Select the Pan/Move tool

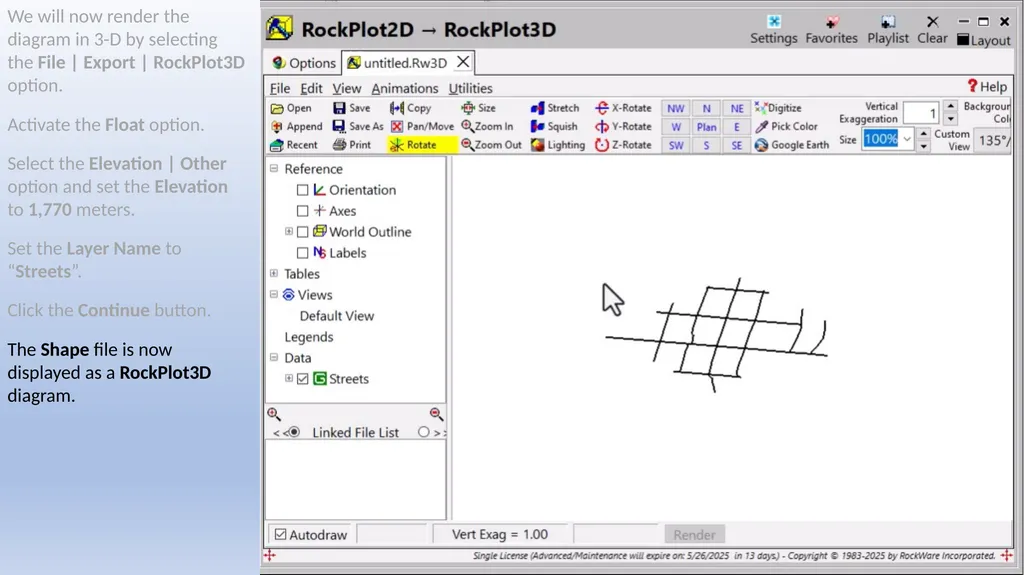click(x=422, y=126)
